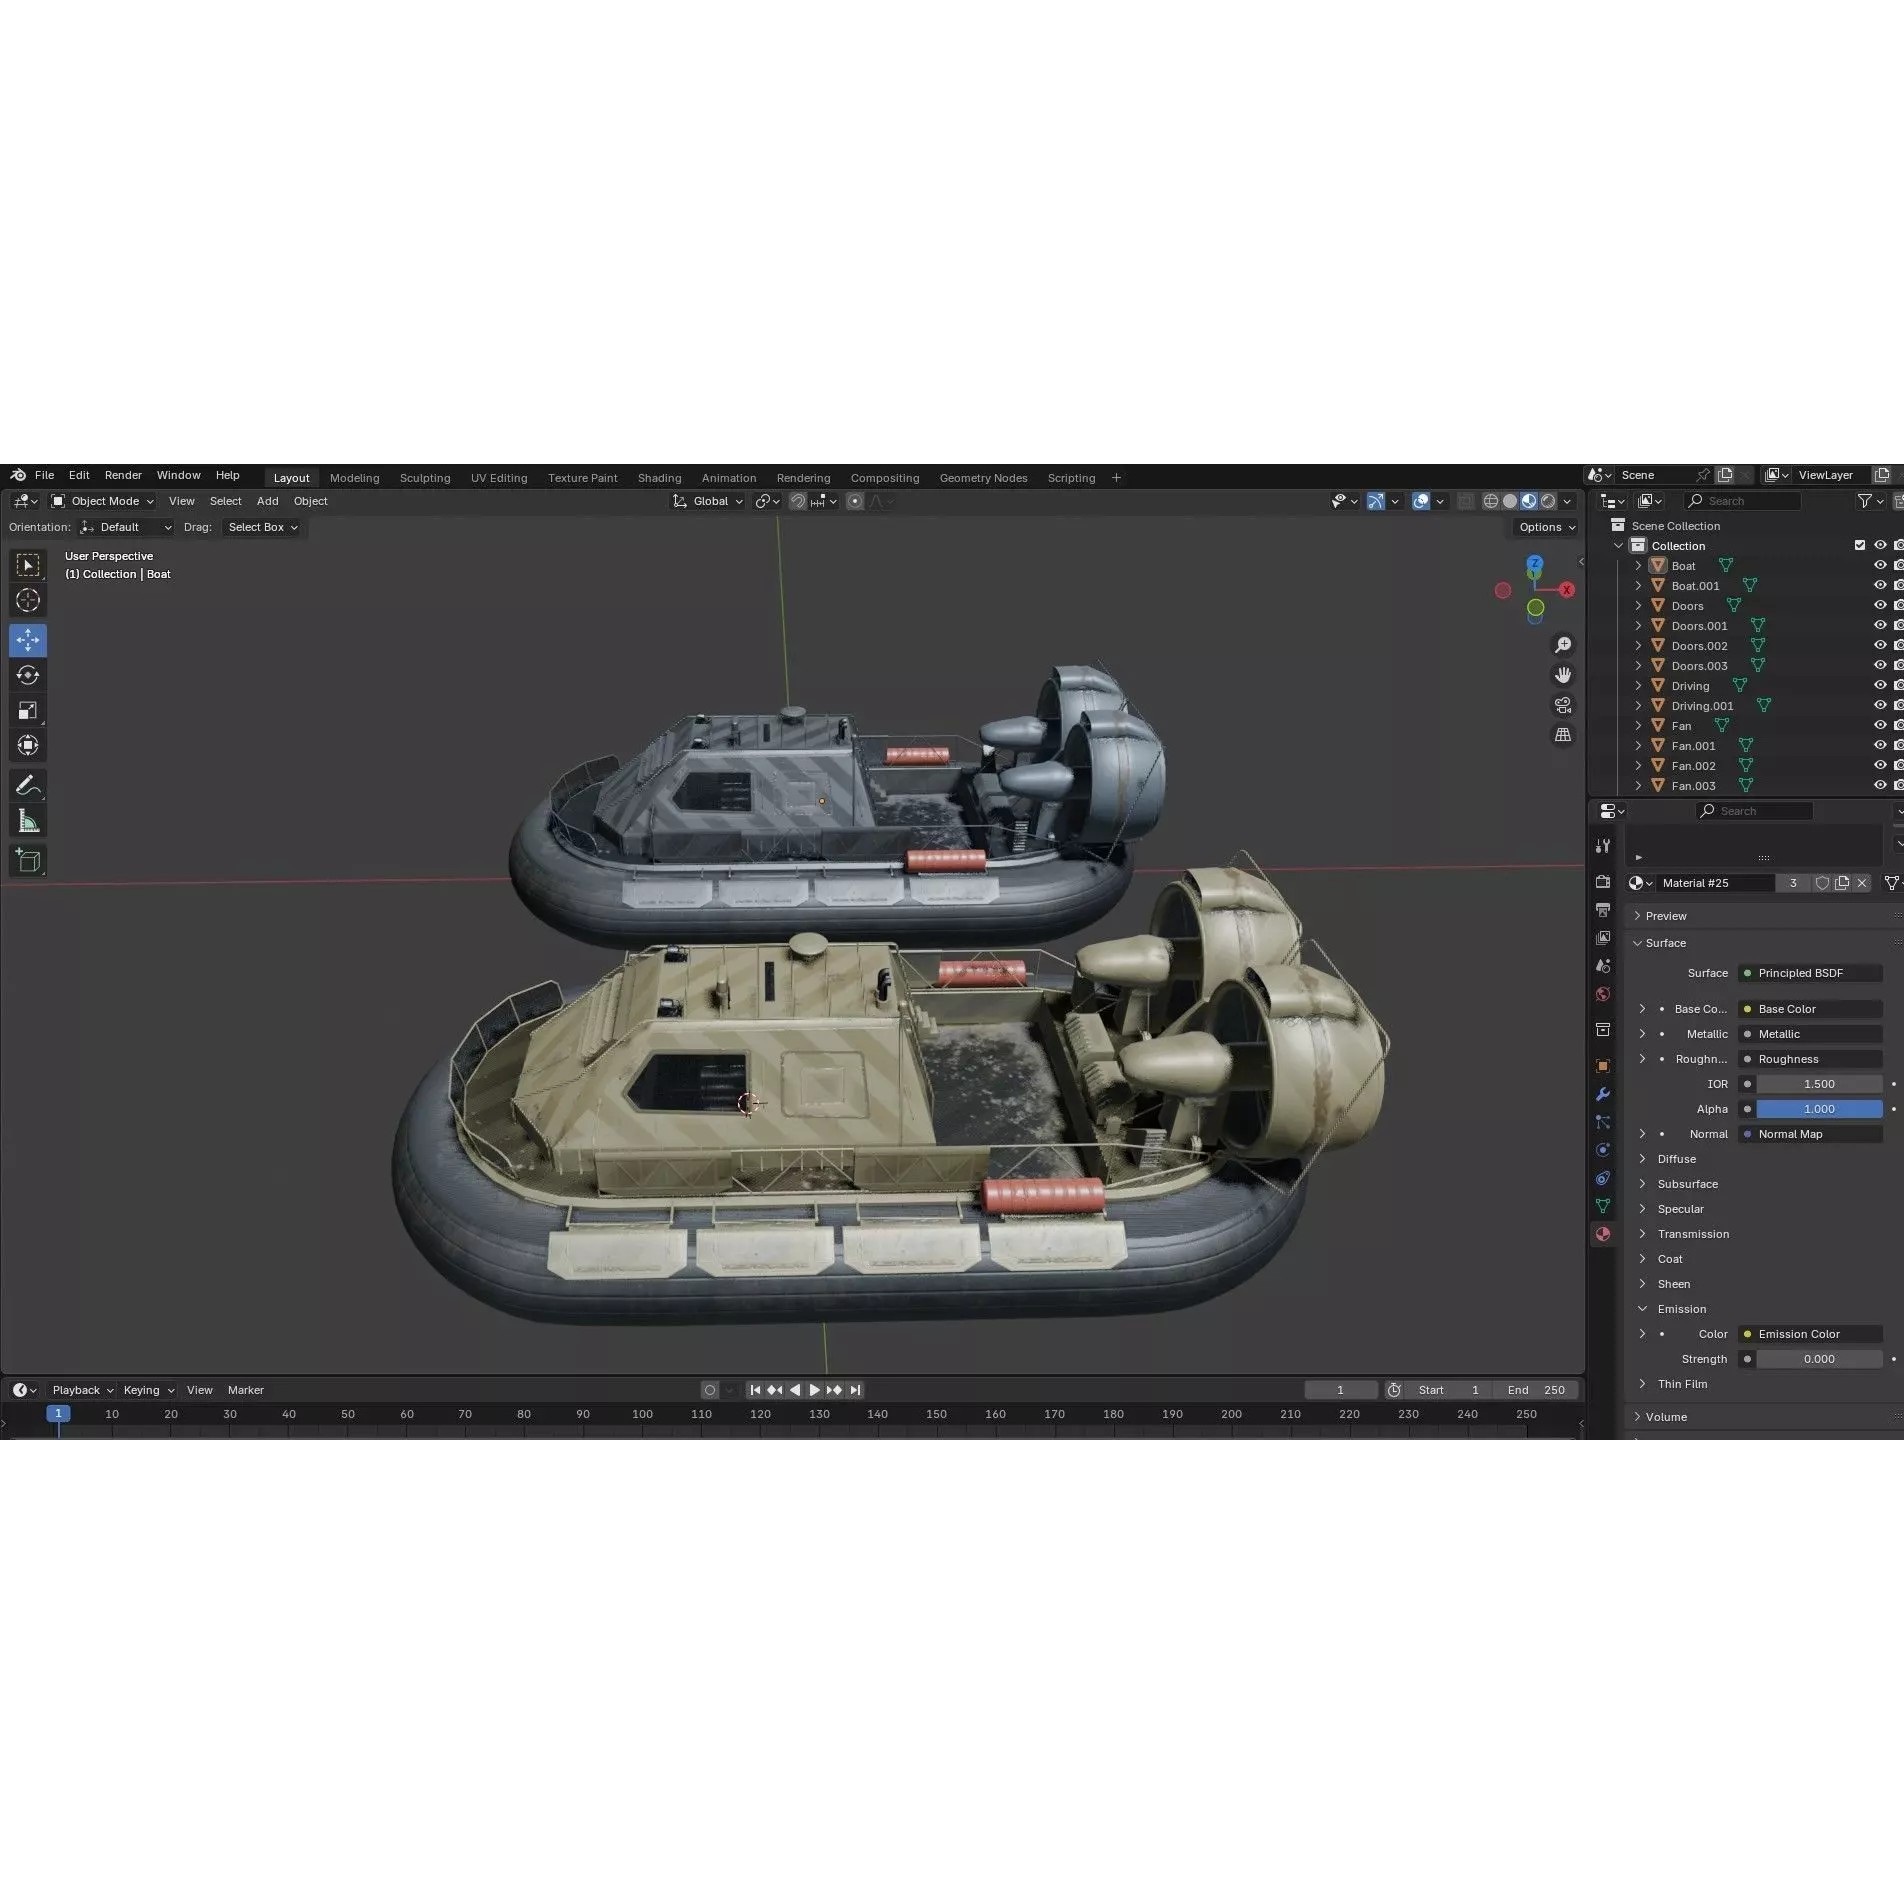
Task: Enable Rendered viewport shading mode
Action: 1548,501
